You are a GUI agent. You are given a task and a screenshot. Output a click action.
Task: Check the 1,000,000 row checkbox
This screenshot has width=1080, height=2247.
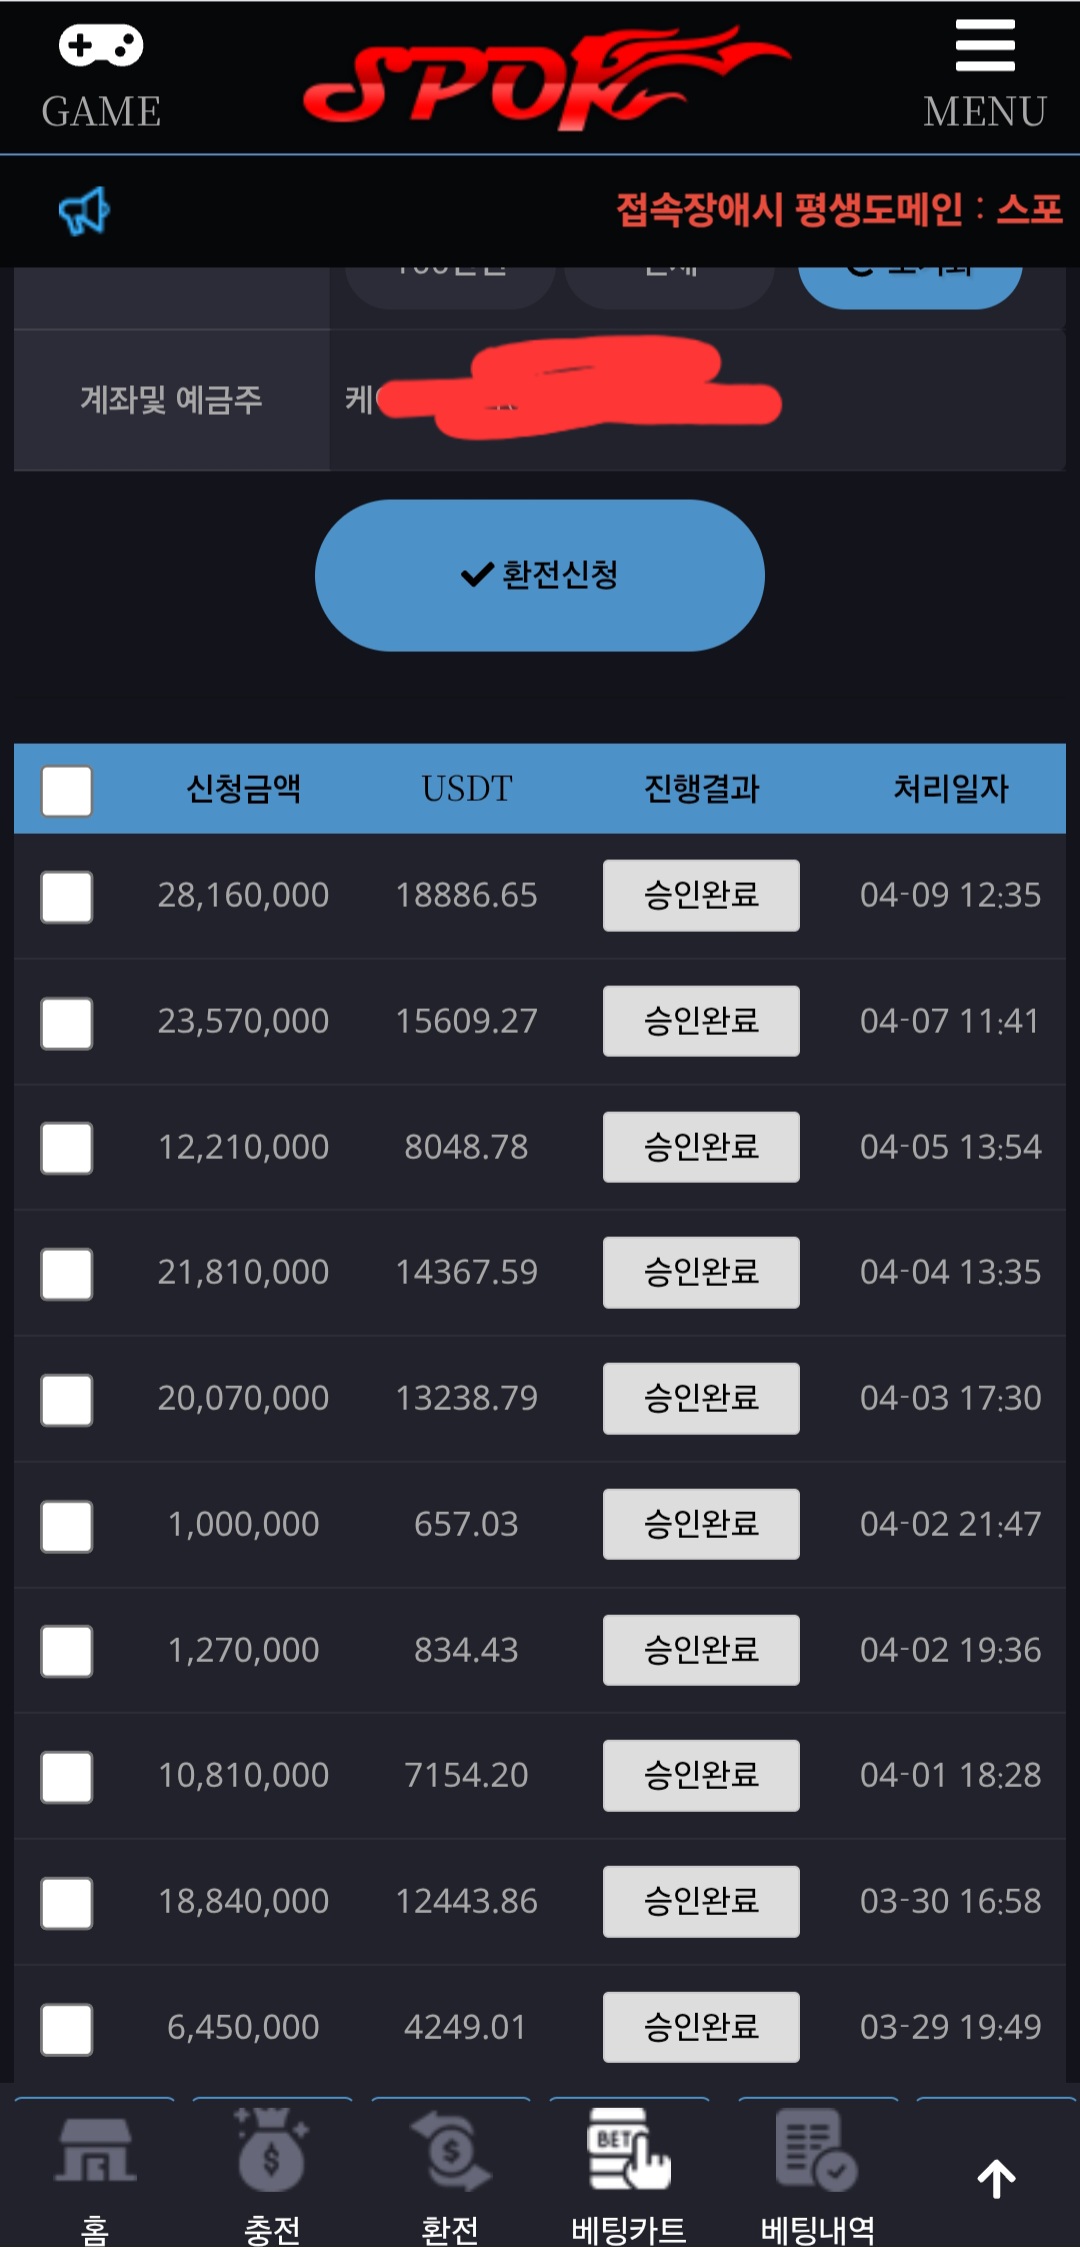point(67,1526)
